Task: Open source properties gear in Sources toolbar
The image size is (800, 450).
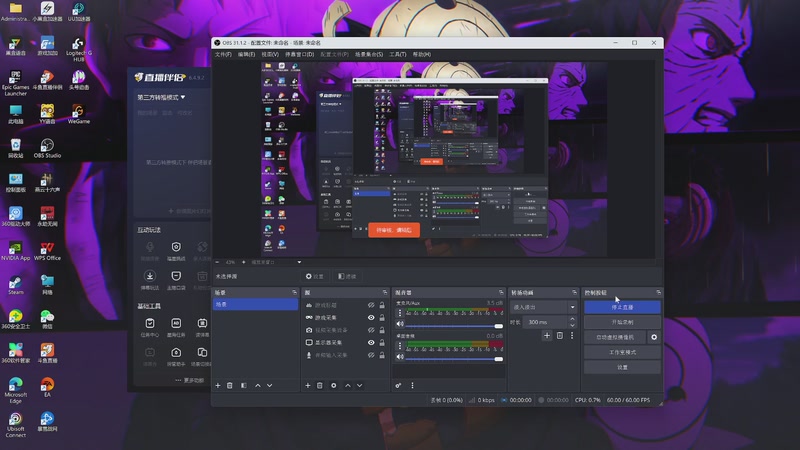Action: click(x=334, y=386)
